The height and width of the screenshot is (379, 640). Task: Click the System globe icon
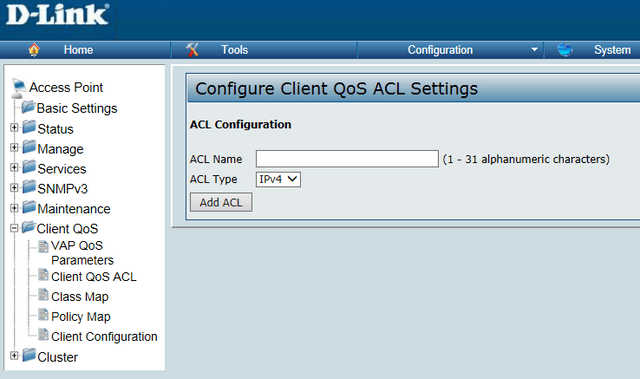pyautogui.click(x=565, y=50)
